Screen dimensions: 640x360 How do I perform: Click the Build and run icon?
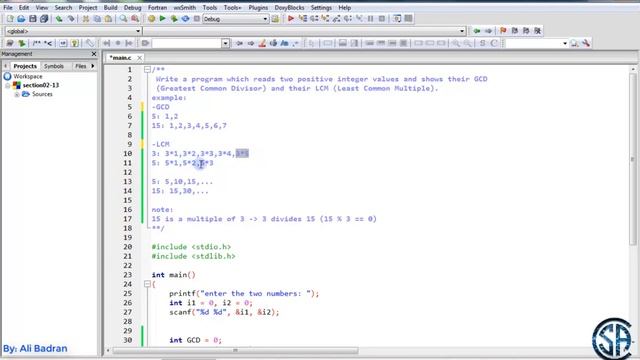174,19
